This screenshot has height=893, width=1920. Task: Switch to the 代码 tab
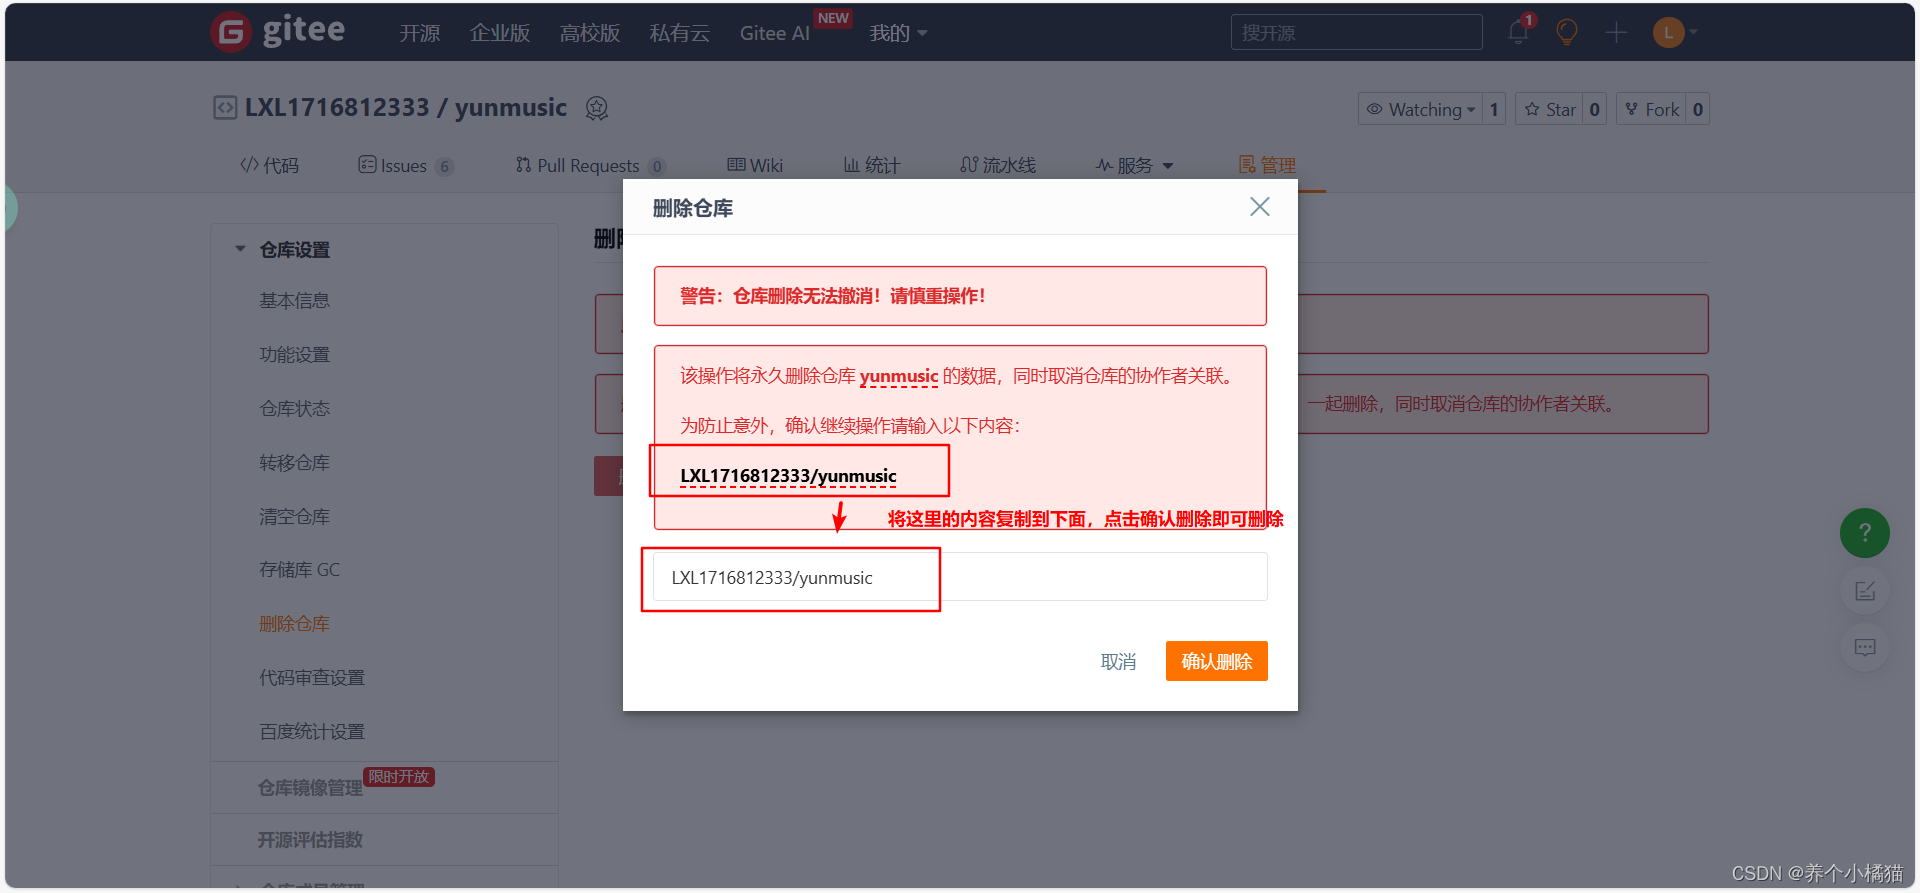click(269, 165)
